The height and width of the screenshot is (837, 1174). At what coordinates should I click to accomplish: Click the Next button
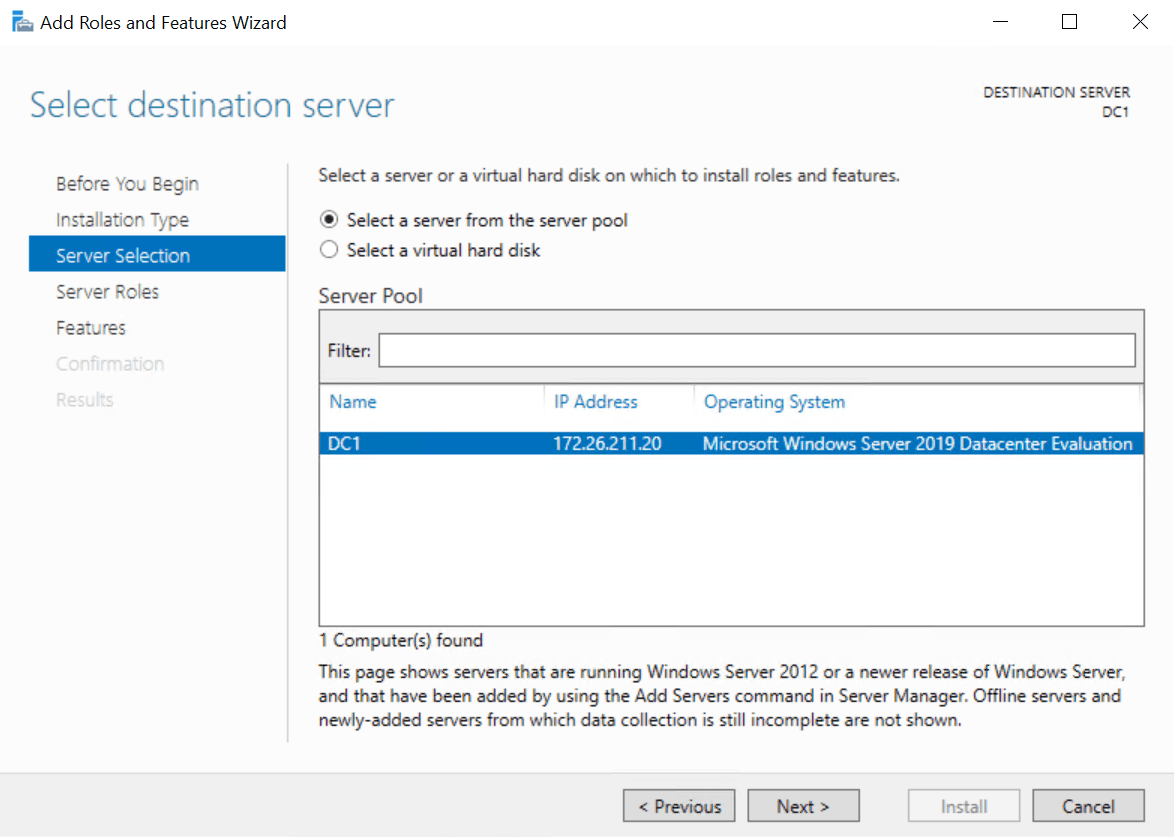tap(803, 805)
